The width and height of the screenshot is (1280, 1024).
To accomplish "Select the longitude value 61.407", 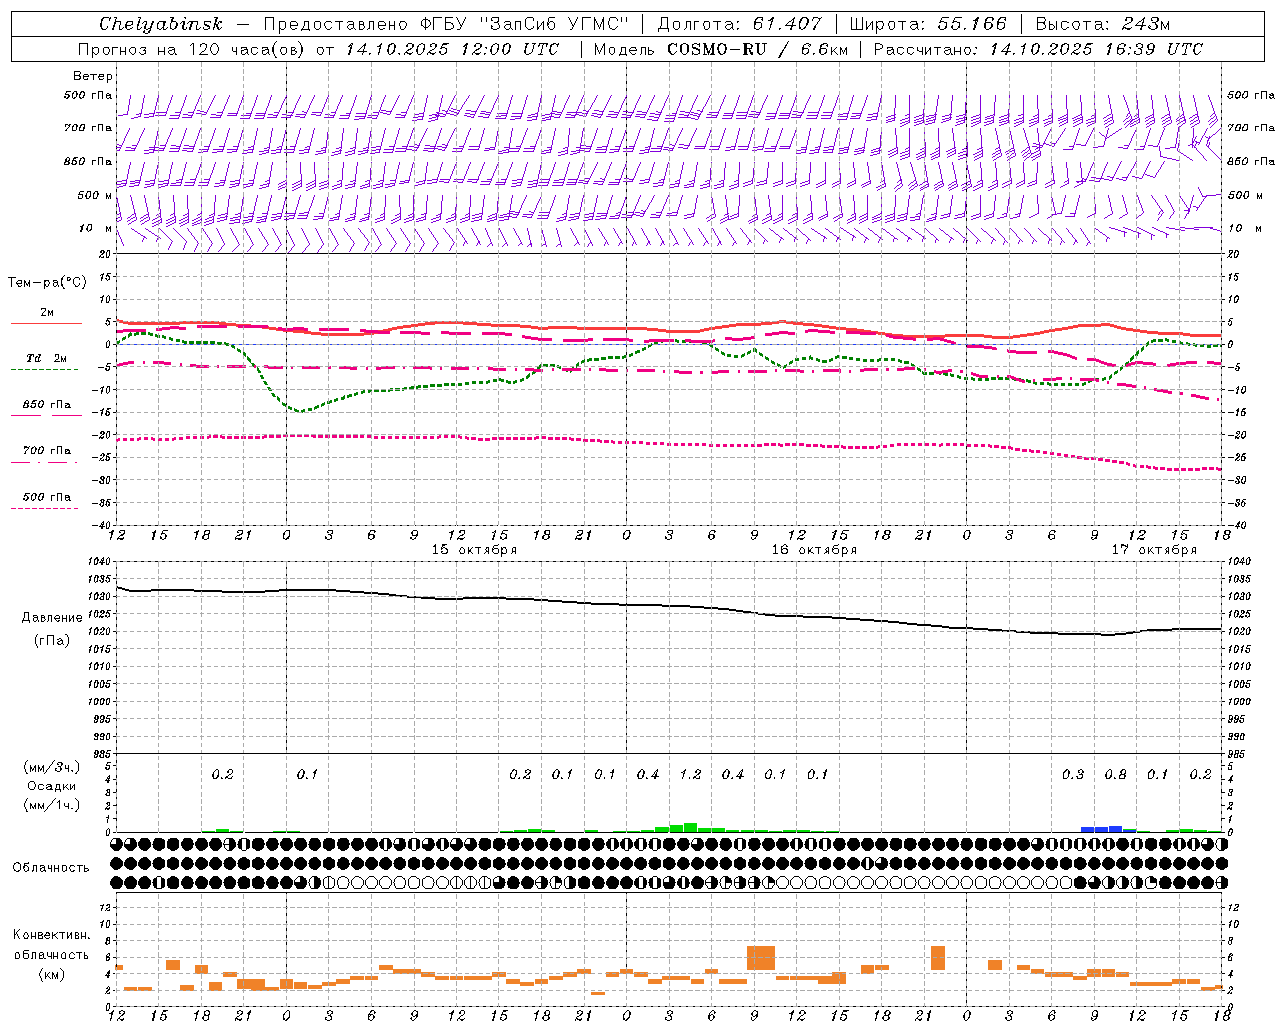I will click(787, 24).
